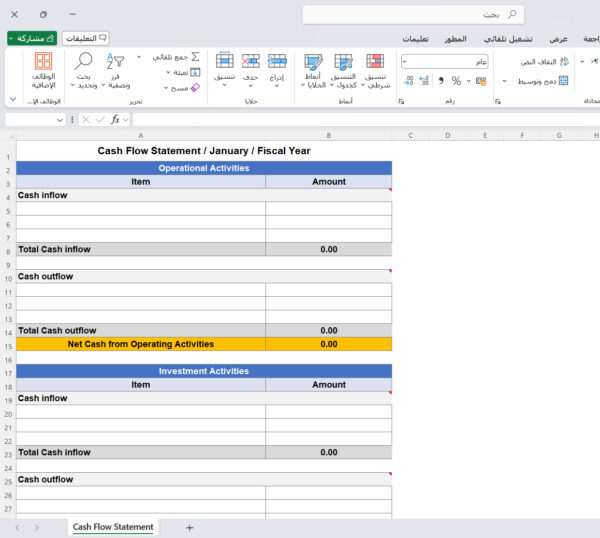This screenshot has width=600, height=538.
Task: Click the insert function fx icon
Action: (115, 119)
